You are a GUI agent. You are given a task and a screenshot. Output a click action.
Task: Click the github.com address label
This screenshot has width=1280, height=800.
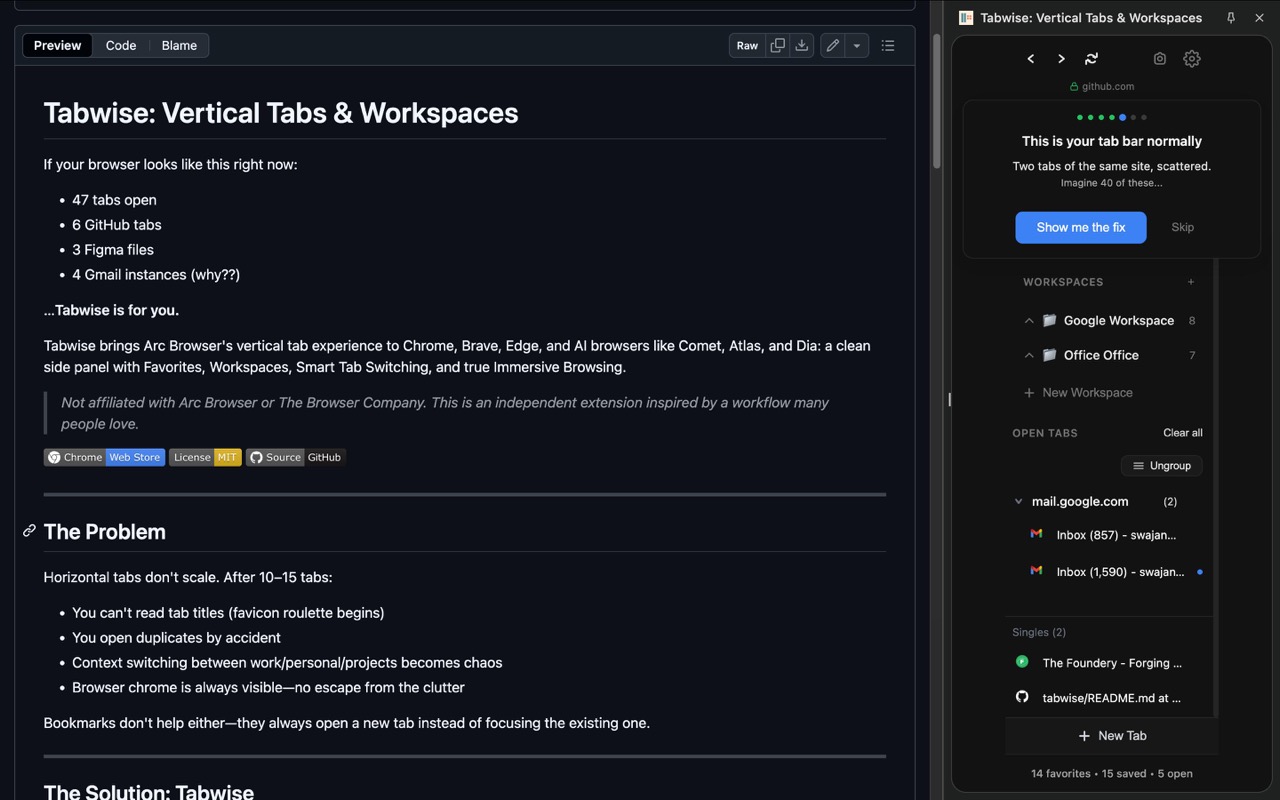click(1107, 87)
